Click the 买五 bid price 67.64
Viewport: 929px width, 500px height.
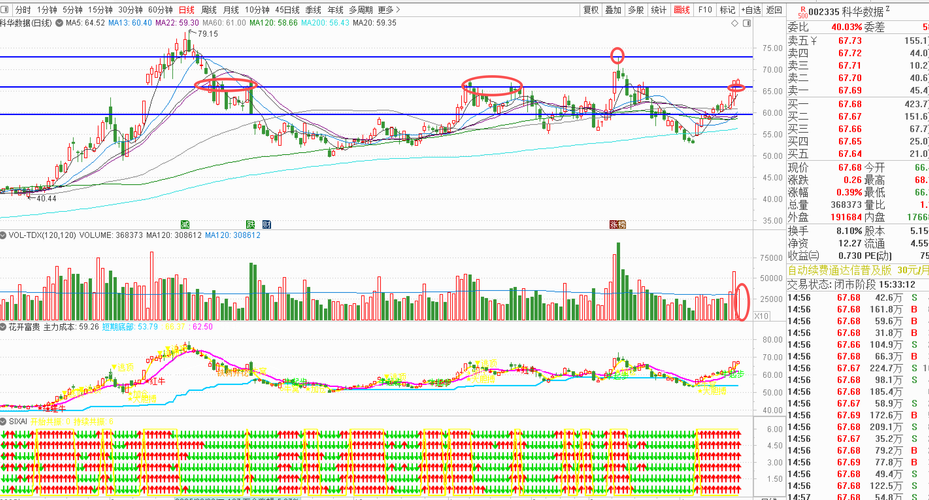(850, 154)
